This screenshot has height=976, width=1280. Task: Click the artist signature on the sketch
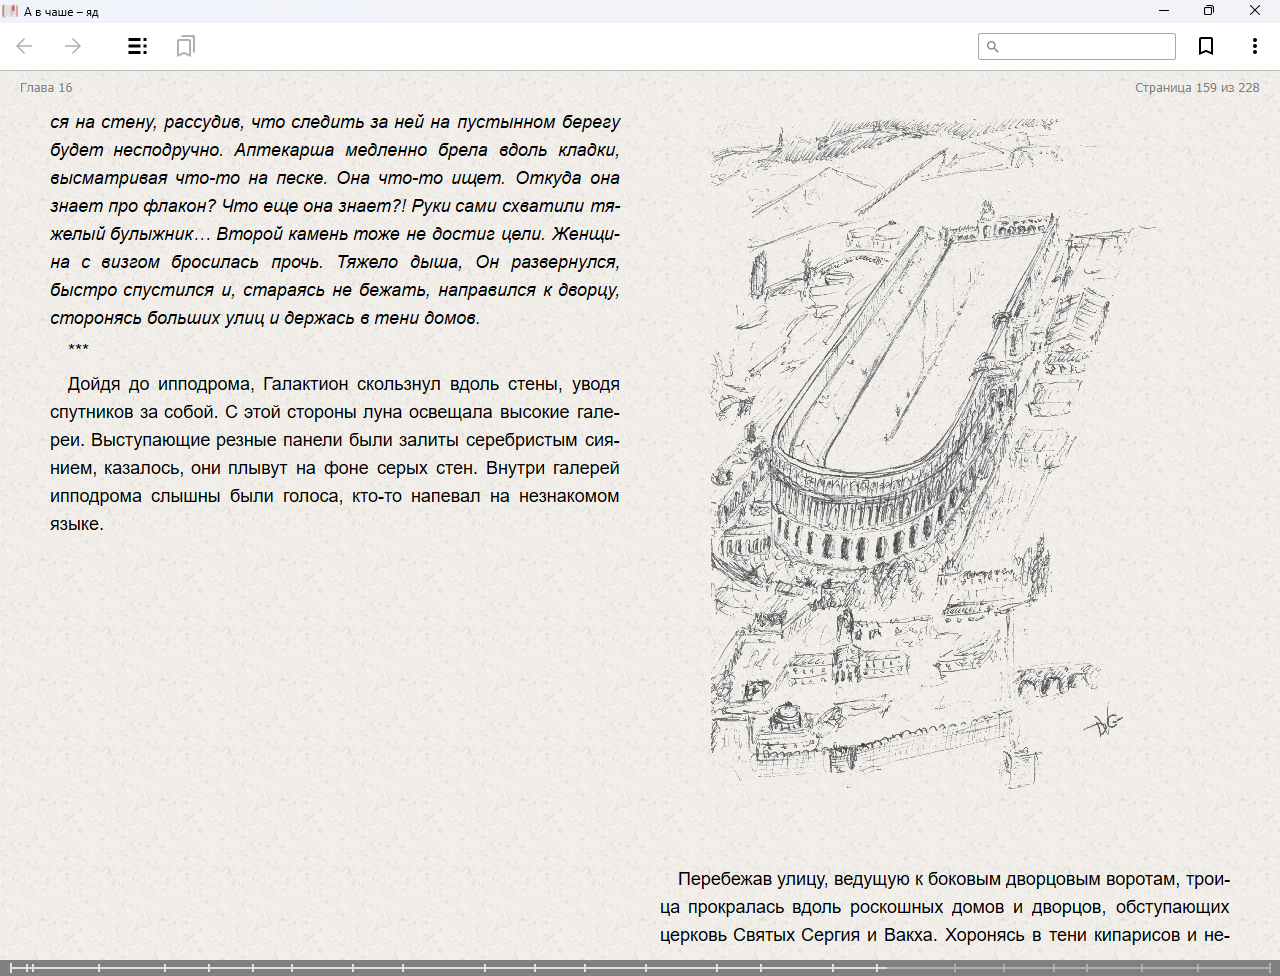1104,723
